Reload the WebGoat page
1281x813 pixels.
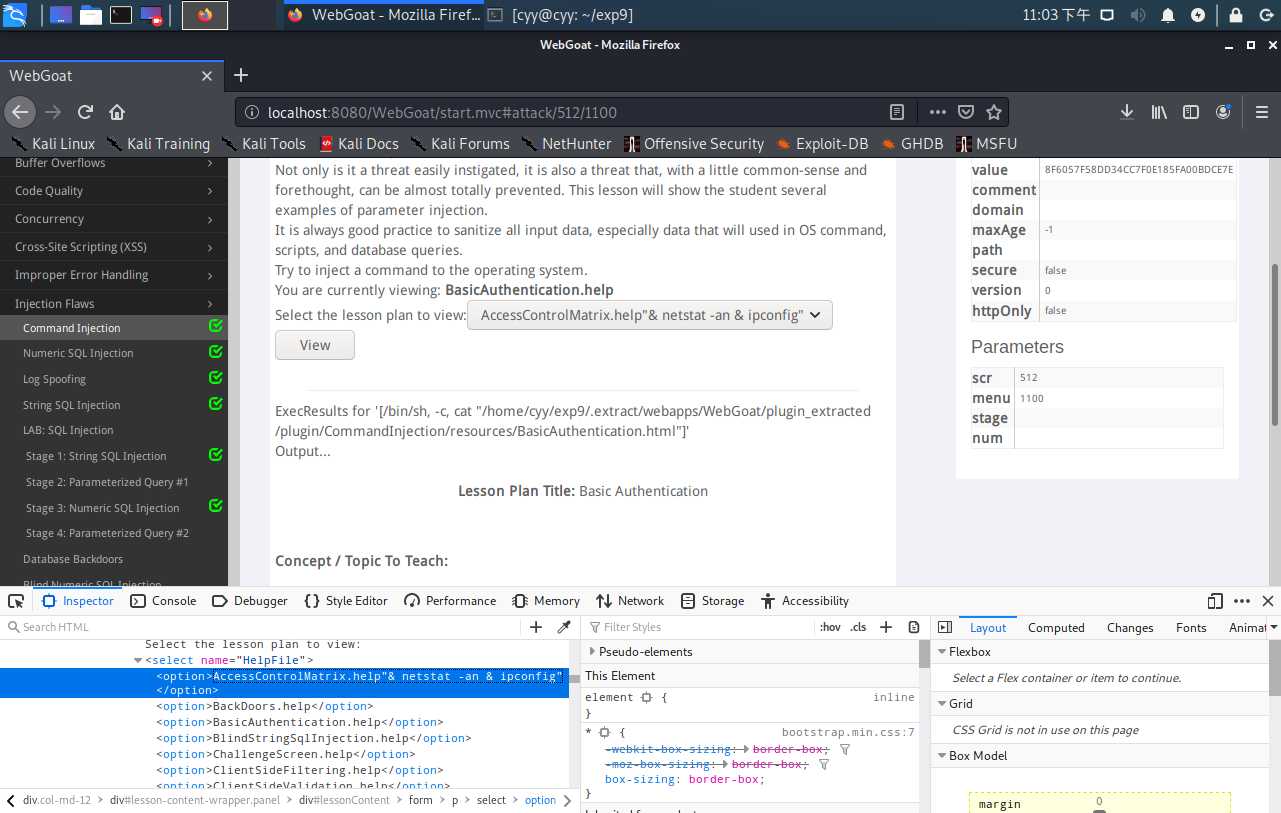86,112
